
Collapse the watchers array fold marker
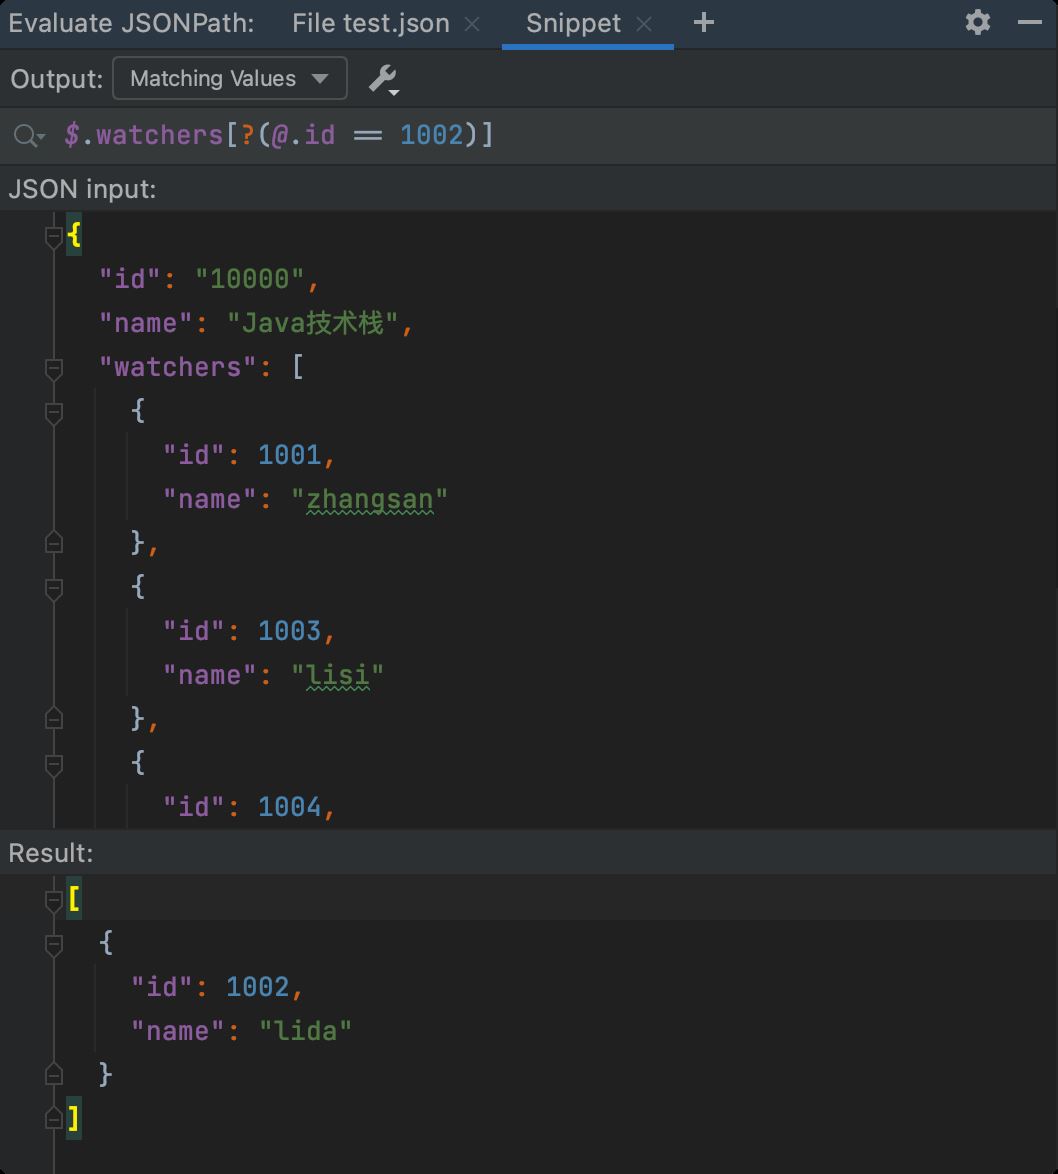click(54, 368)
